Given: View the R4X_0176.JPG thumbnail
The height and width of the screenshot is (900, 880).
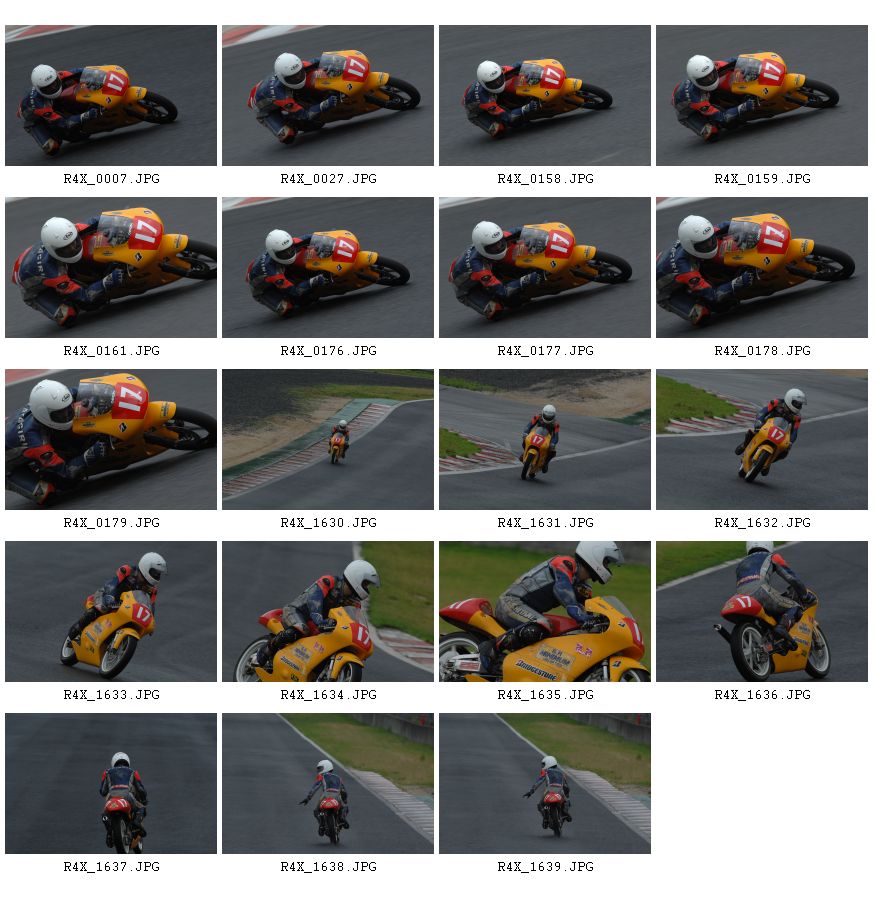Looking at the screenshot, I should 328,267.
